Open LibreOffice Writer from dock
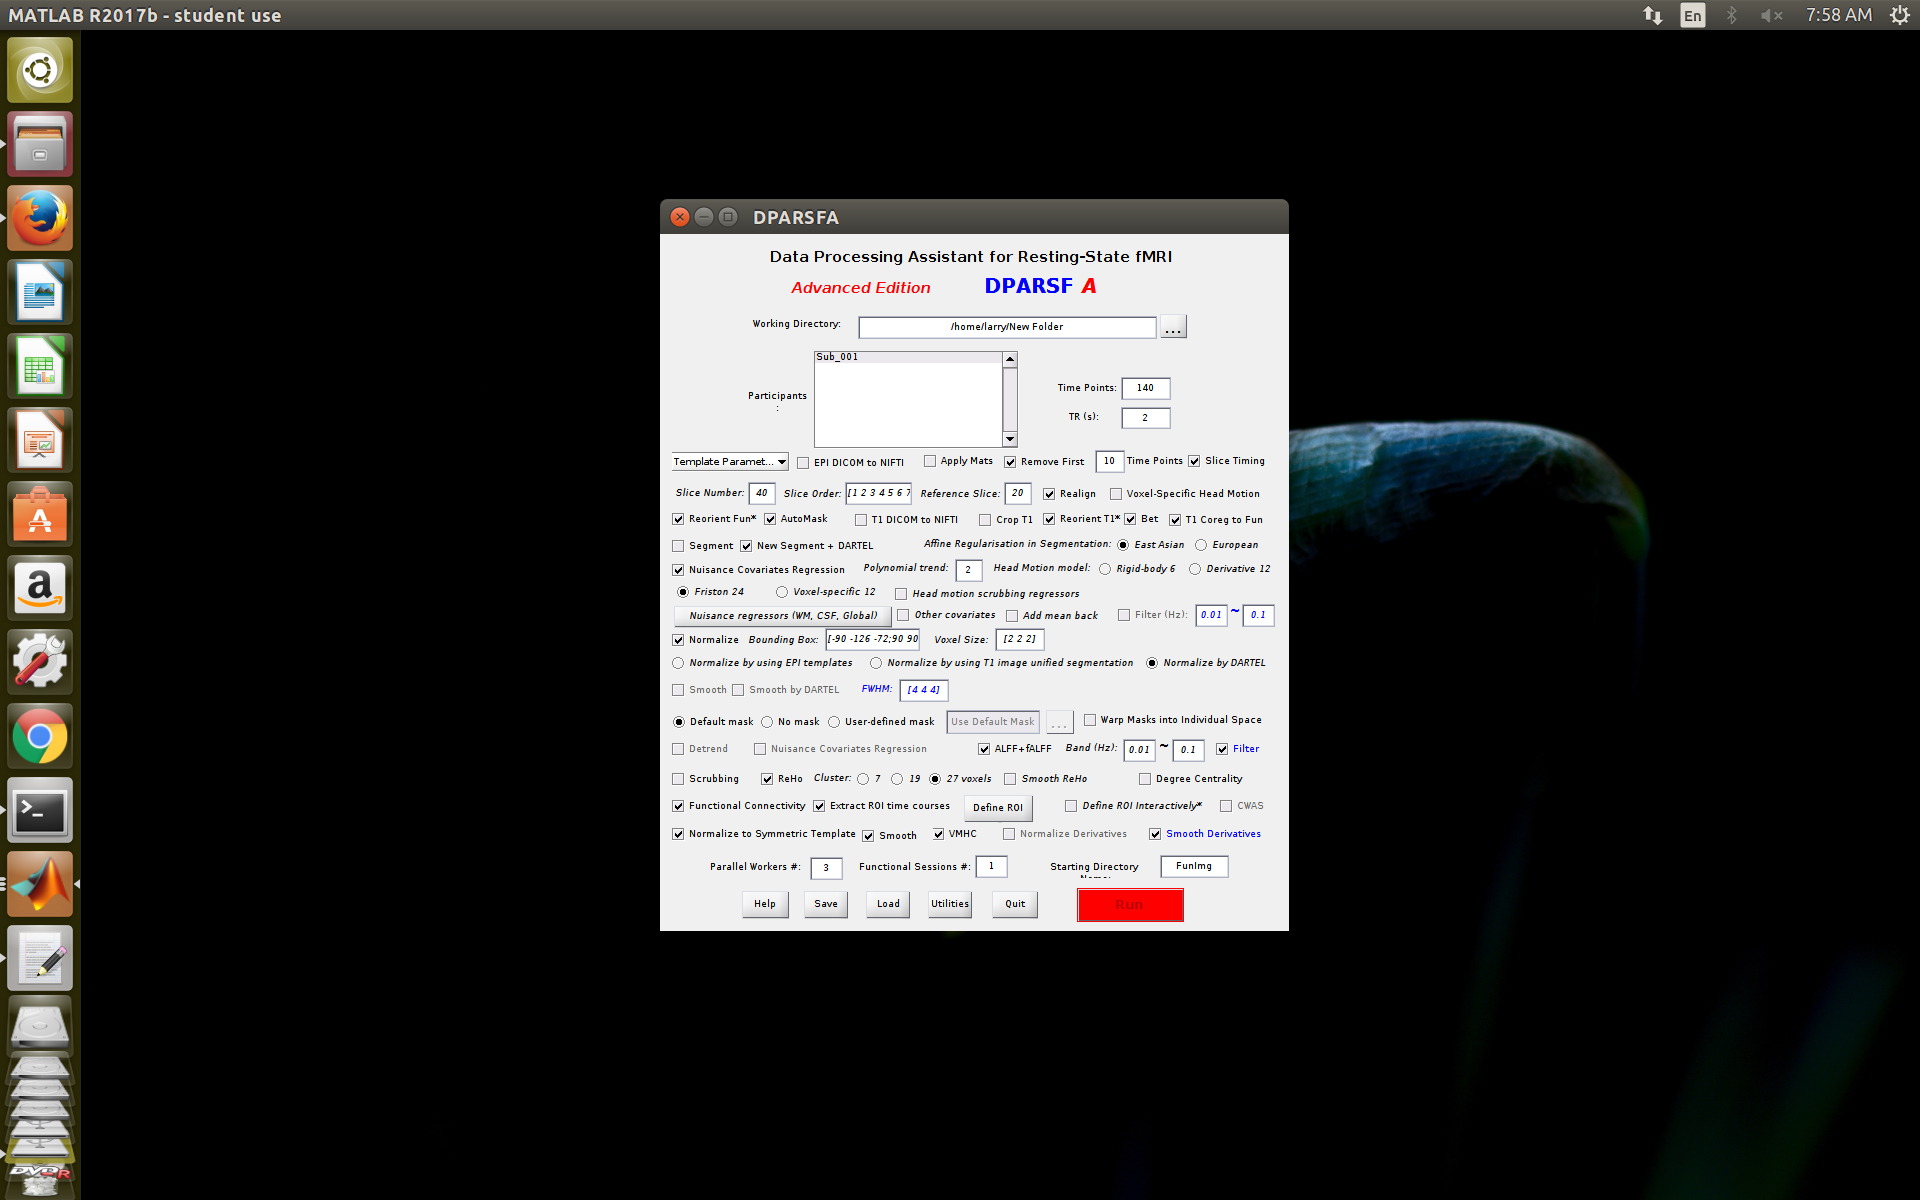 [40, 292]
